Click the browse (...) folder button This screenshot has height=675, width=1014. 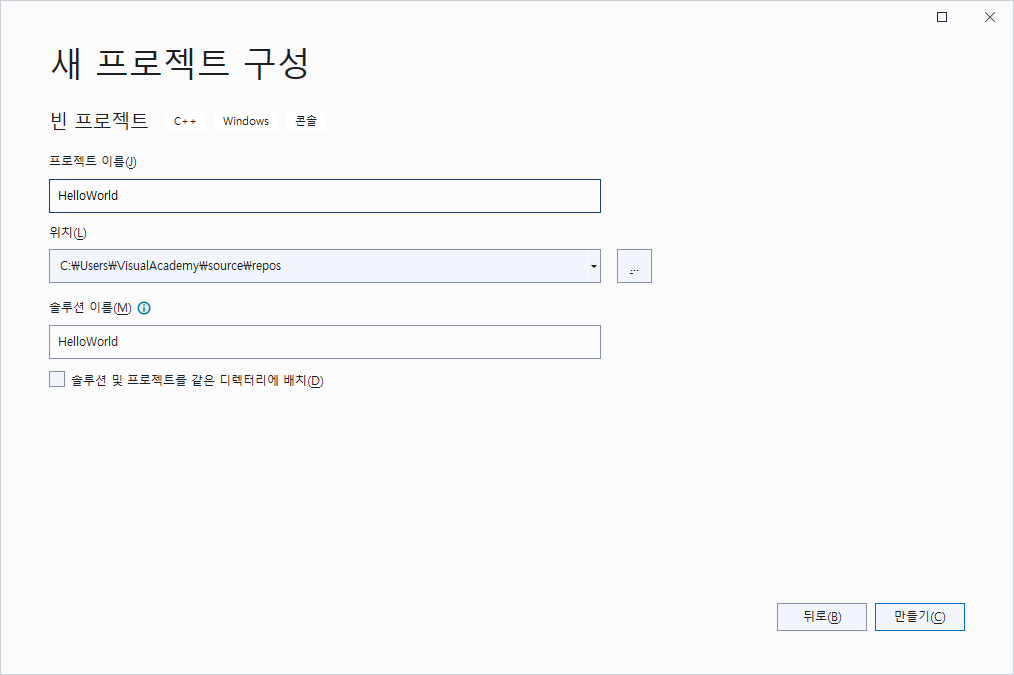point(634,265)
